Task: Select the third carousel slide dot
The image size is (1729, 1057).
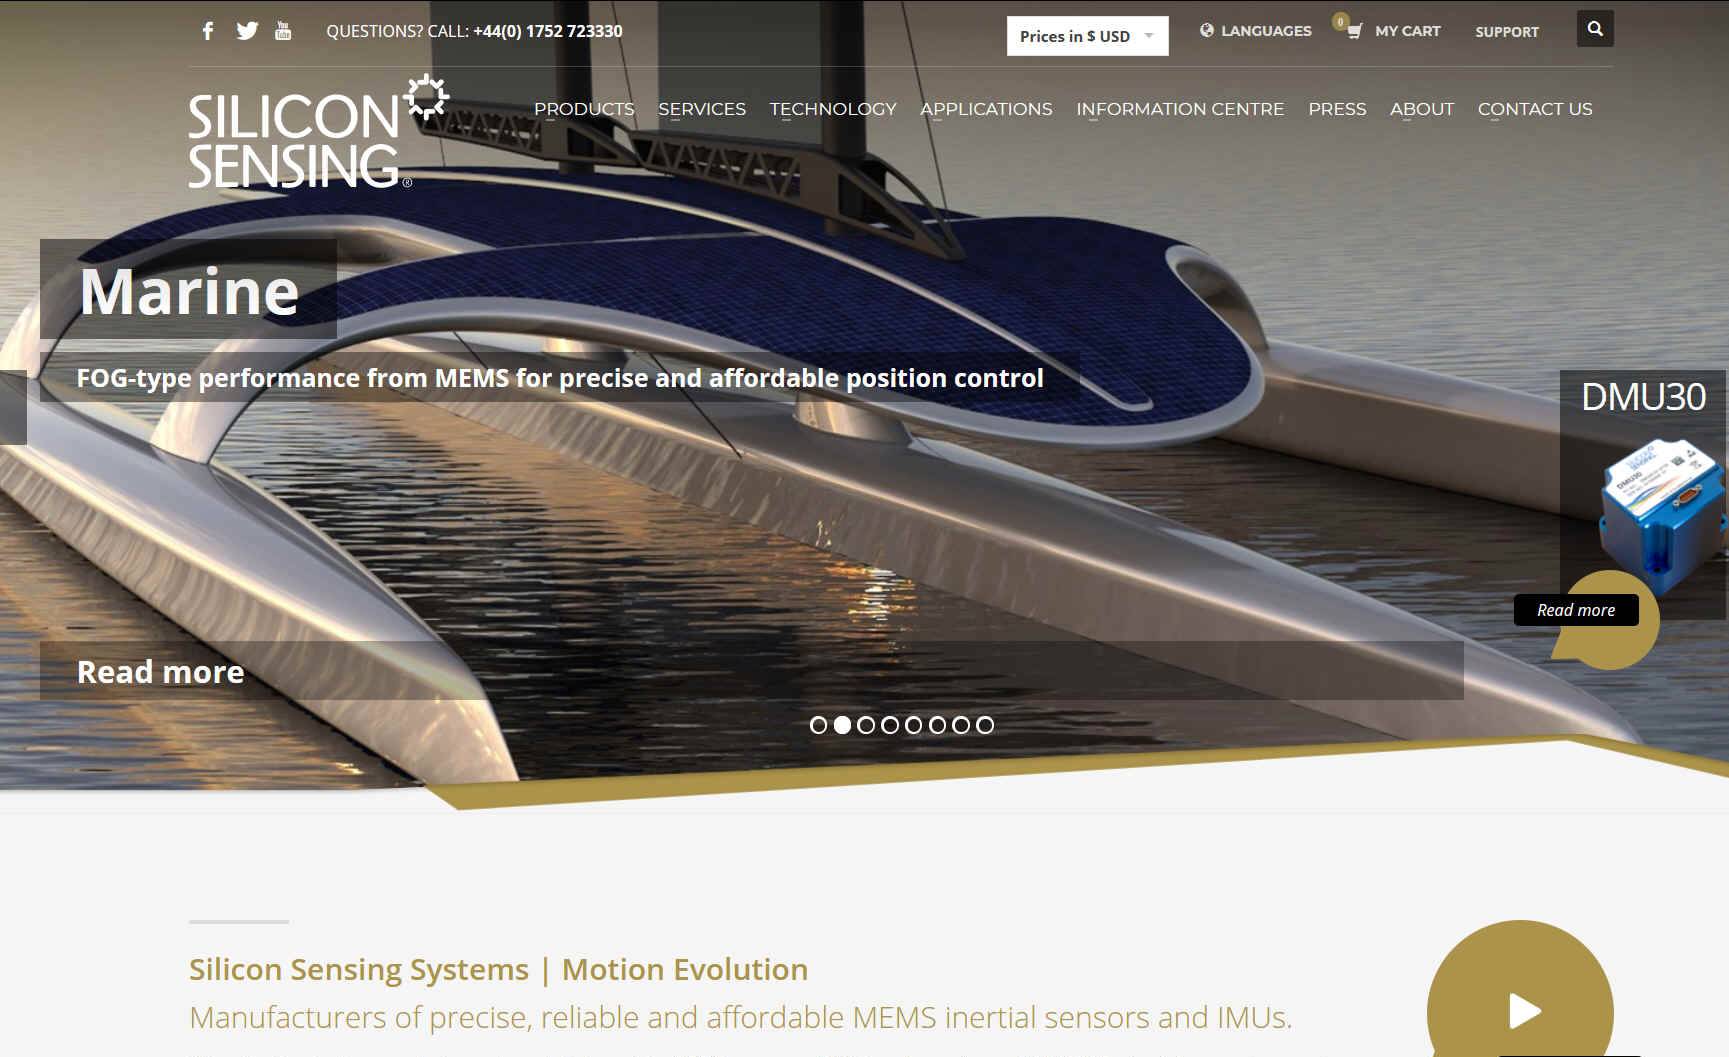Action: (866, 725)
